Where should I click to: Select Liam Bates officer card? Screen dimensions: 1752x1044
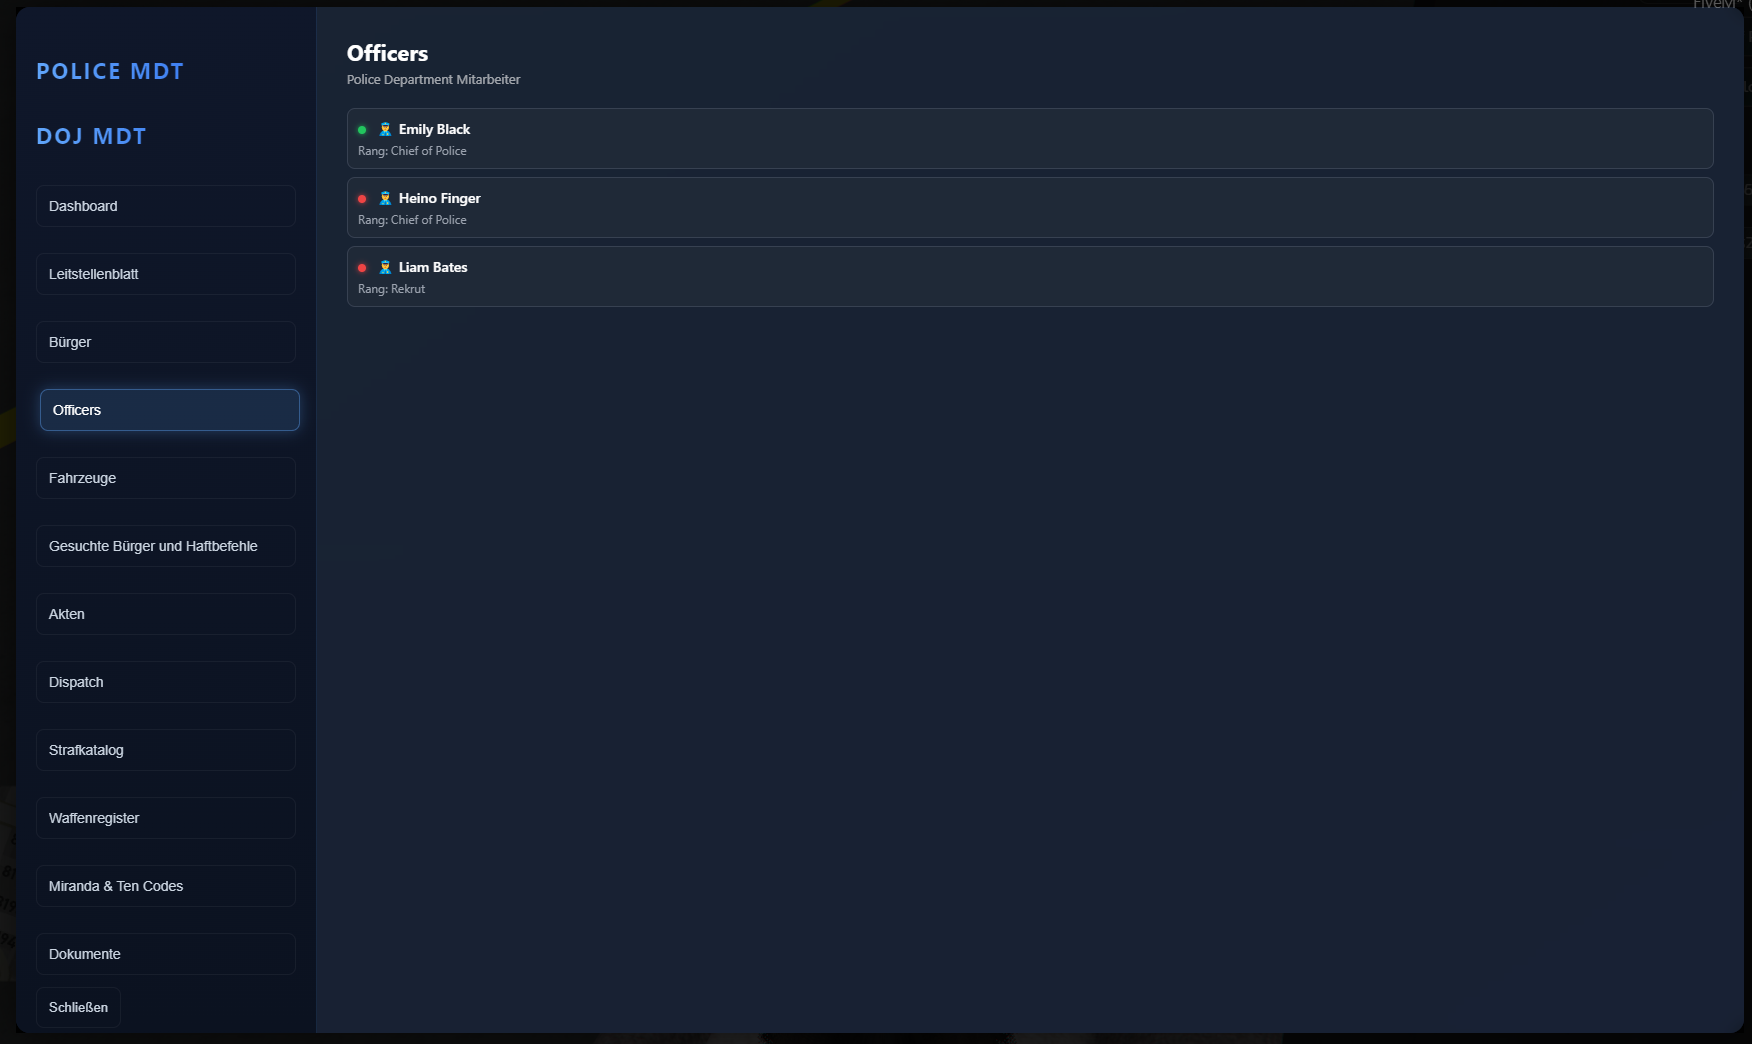1030,277
